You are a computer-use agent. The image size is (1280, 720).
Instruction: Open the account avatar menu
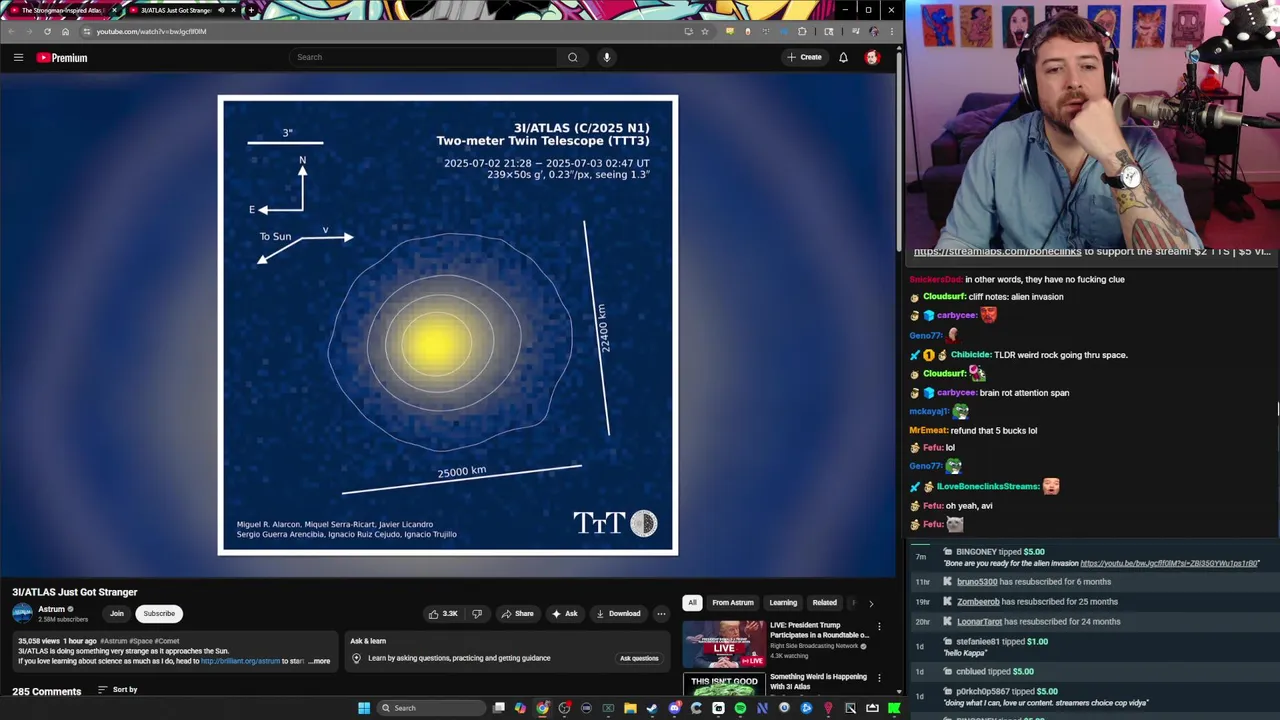(872, 58)
